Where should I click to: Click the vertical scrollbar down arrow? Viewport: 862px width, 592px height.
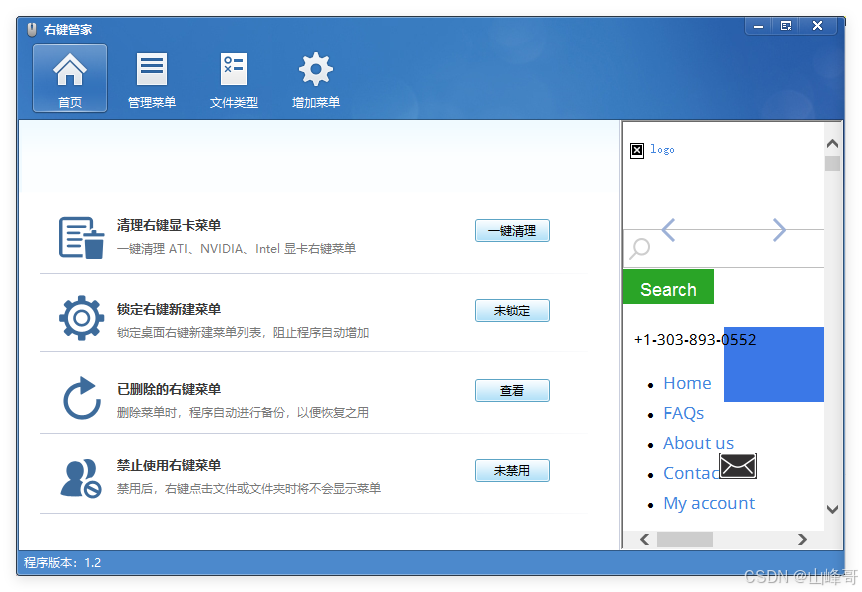[832, 510]
